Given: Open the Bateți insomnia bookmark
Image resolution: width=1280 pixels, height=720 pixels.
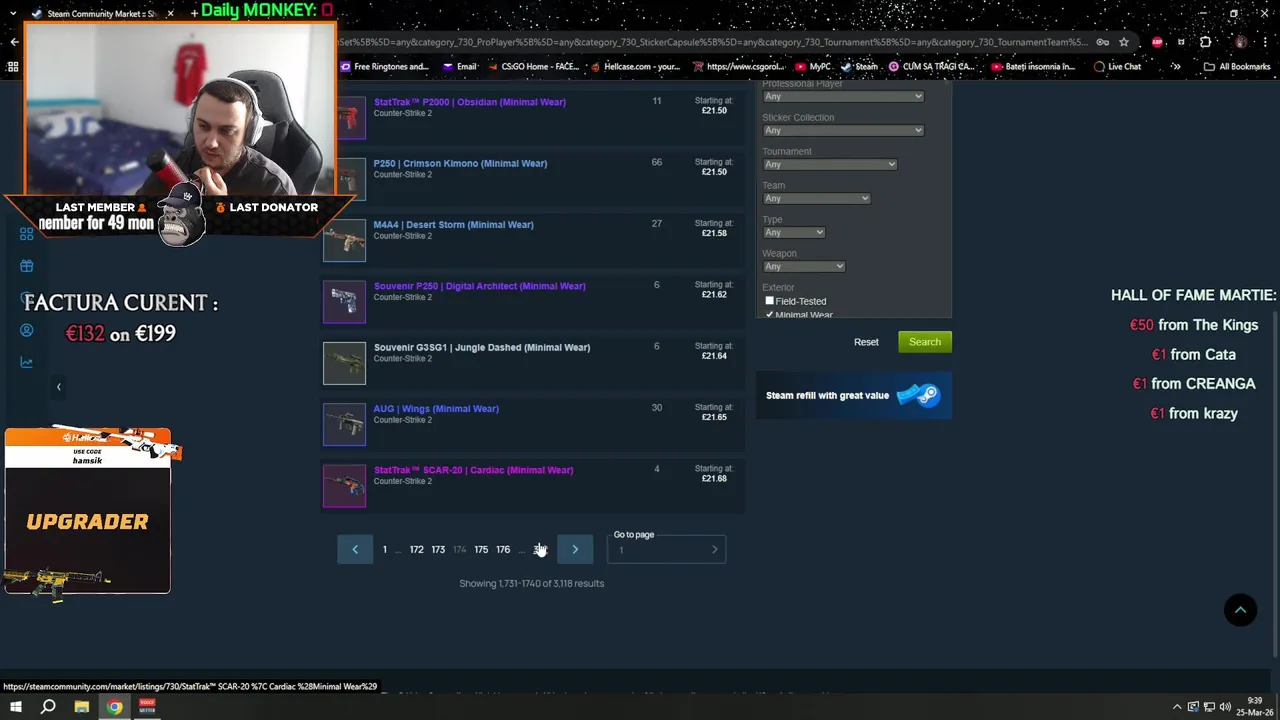Looking at the screenshot, I should click(1032, 67).
